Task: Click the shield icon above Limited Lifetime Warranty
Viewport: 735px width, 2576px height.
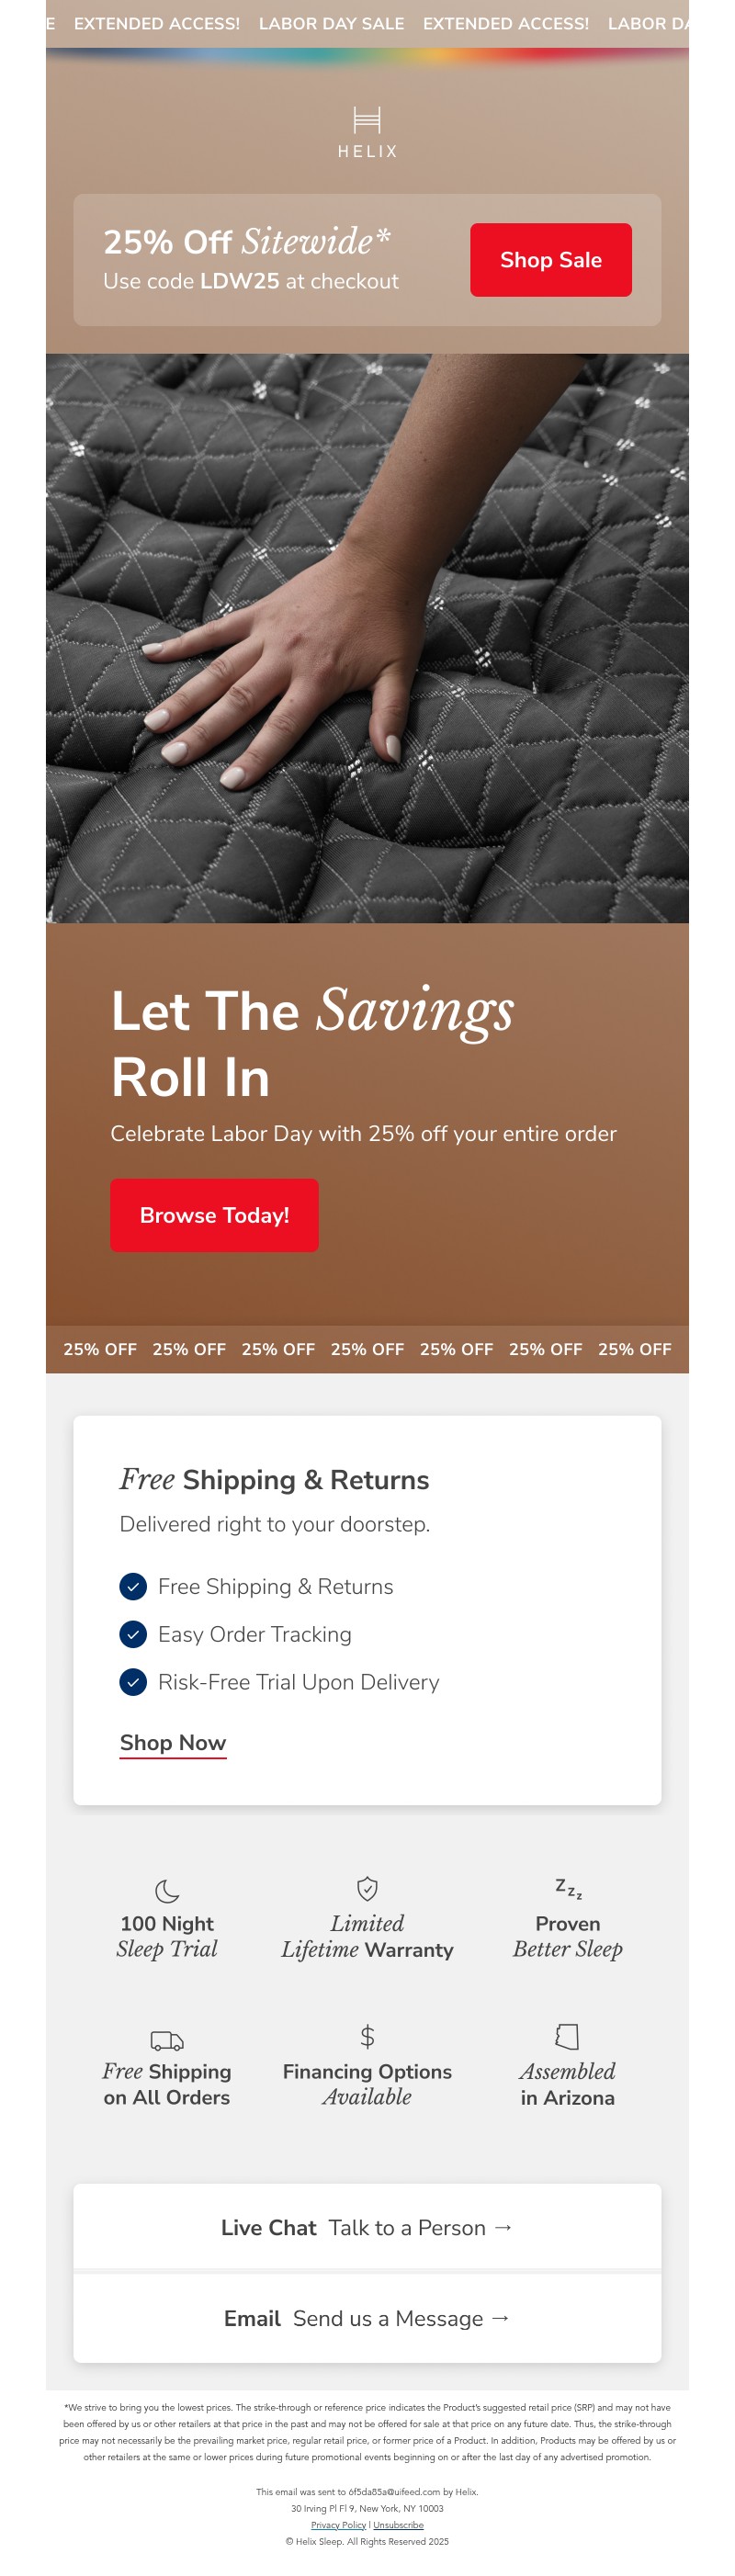Action: coord(367,1888)
